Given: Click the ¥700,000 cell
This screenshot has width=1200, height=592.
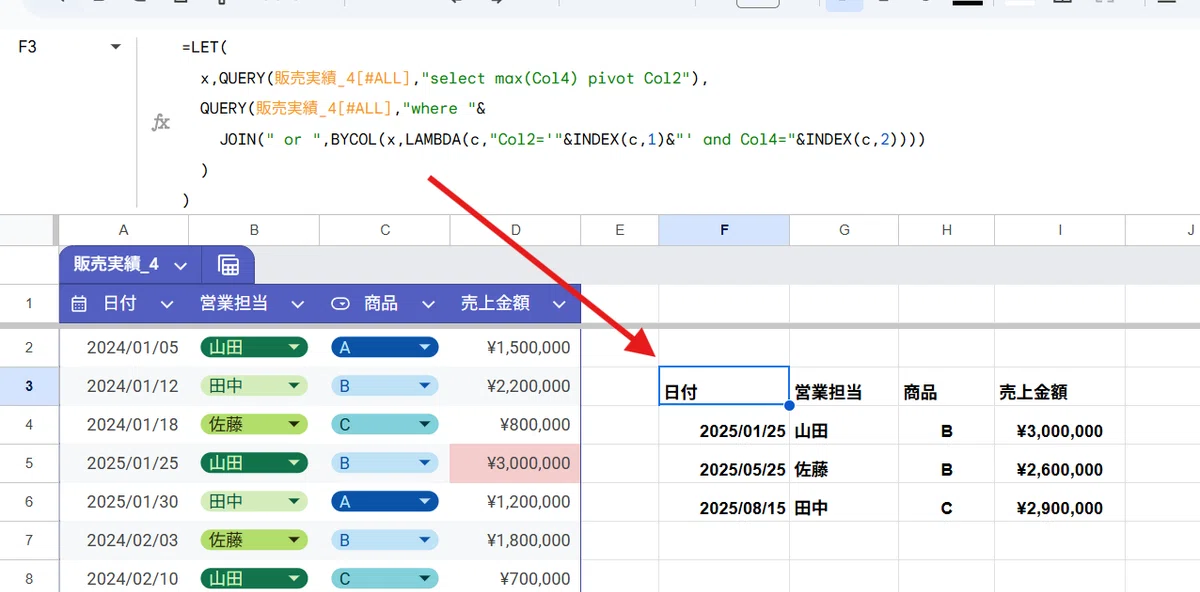Looking at the screenshot, I should 515,578.
